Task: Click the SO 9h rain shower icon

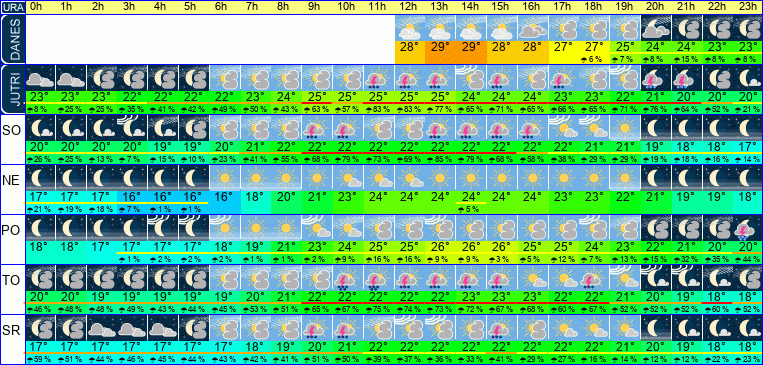Action: coord(317,128)
